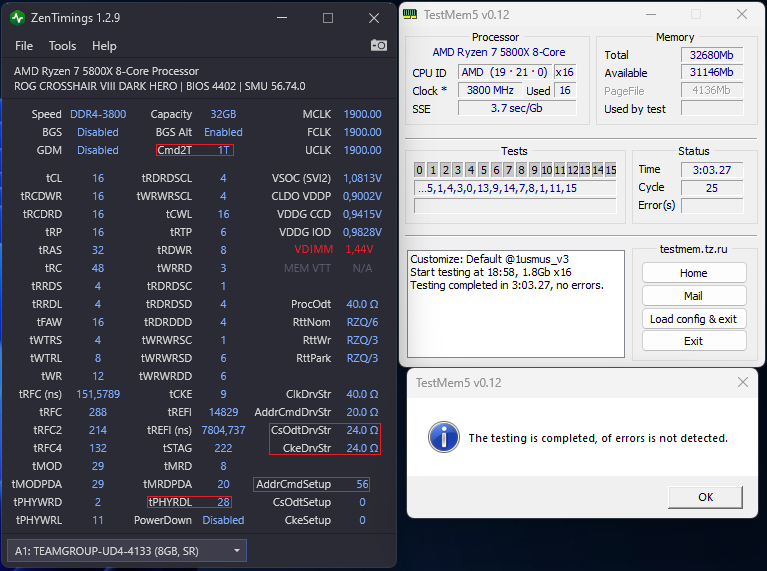
Task: Click the tPHYRDL value 28
Action: tap(223, 502)
